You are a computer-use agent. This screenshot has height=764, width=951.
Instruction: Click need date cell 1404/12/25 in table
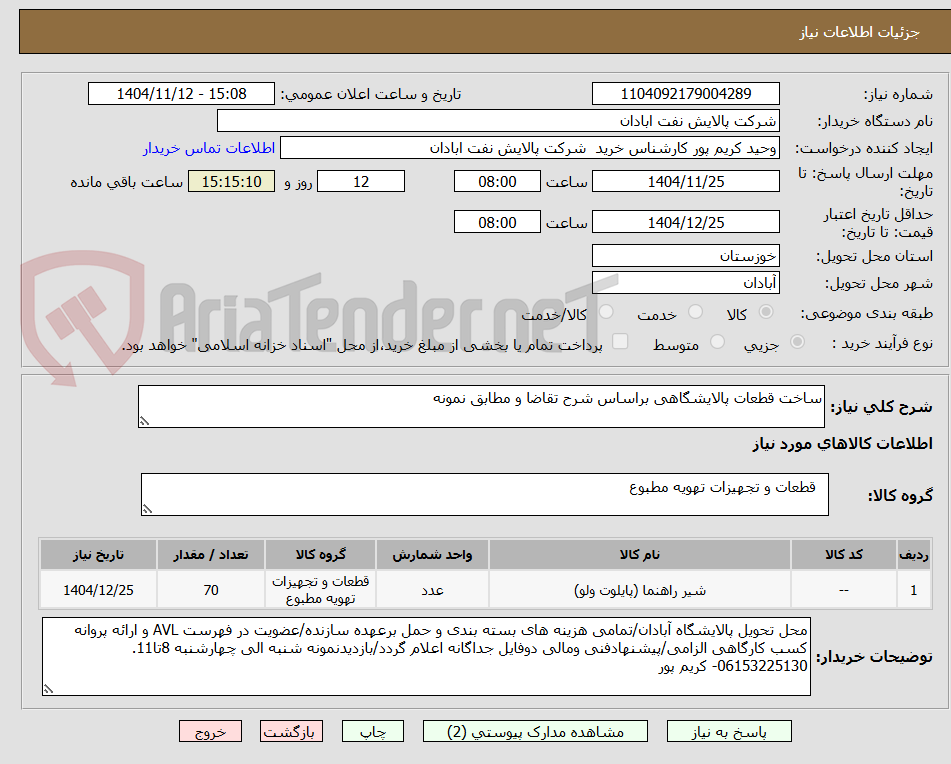point(98,590)
